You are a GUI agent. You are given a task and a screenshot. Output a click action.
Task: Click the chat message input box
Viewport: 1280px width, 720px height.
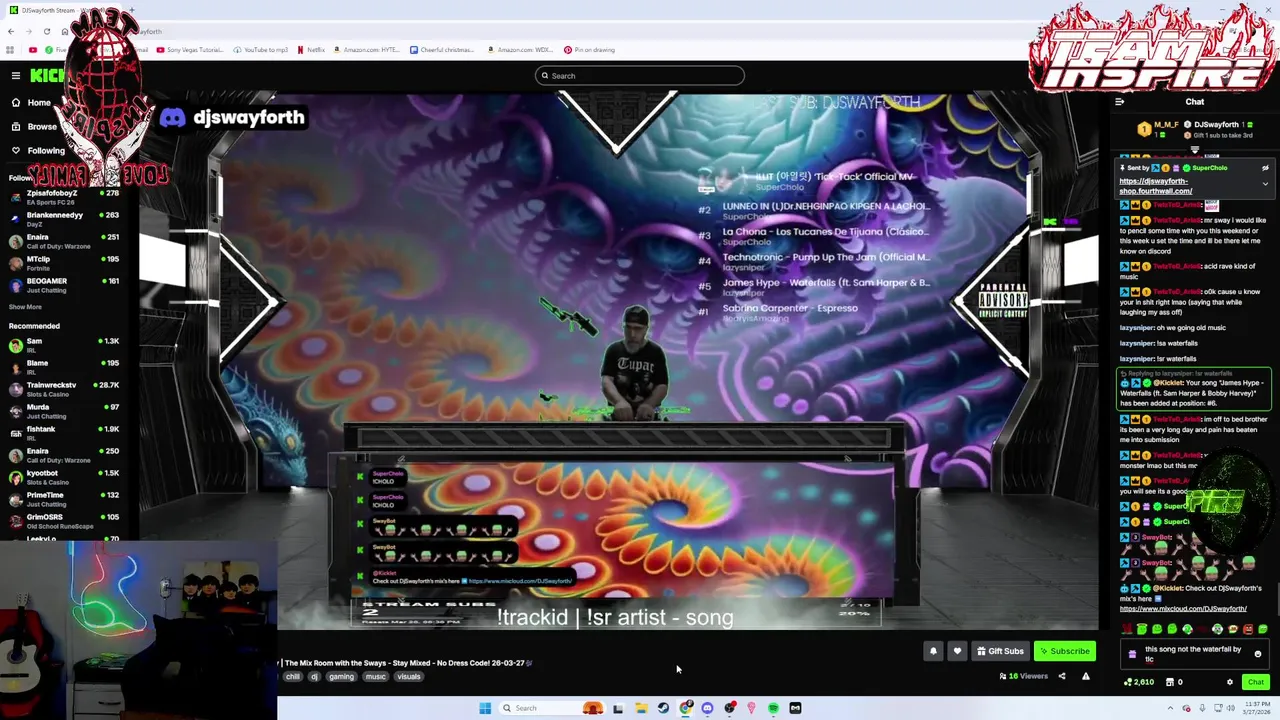(x=1194, y=654)
